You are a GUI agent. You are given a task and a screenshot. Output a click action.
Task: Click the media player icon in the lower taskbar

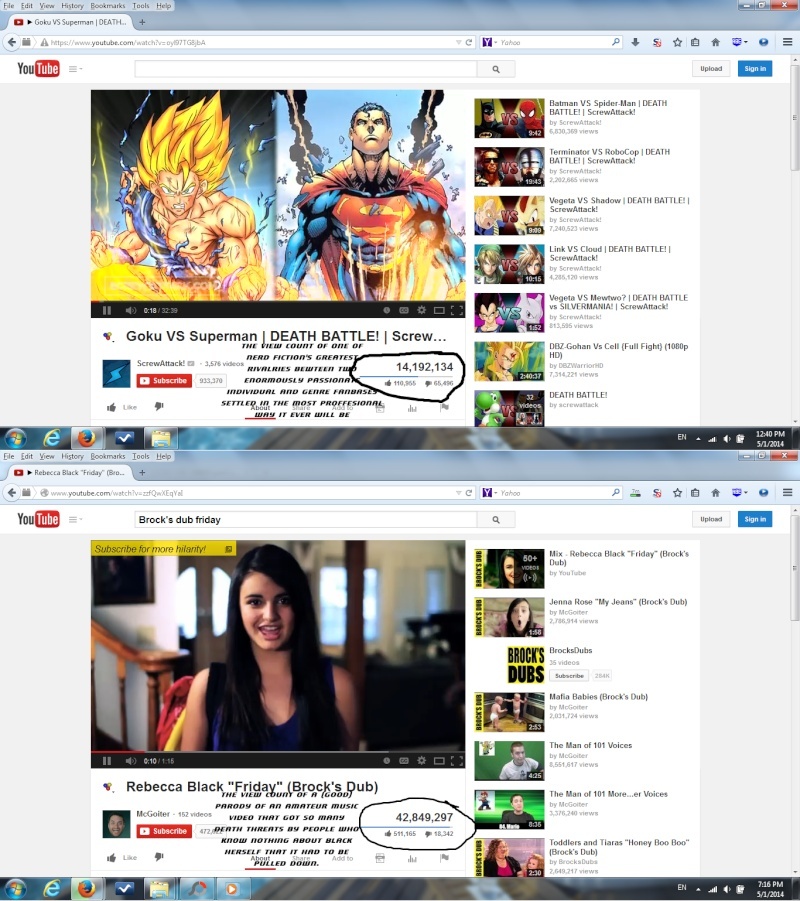pos(231,889)
